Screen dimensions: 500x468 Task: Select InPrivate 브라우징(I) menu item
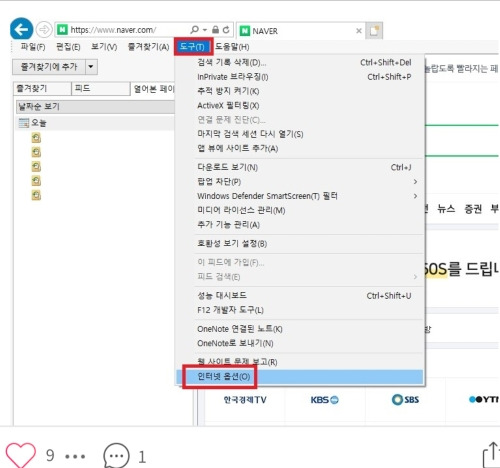pyautogui.click(x=300, y=77)
